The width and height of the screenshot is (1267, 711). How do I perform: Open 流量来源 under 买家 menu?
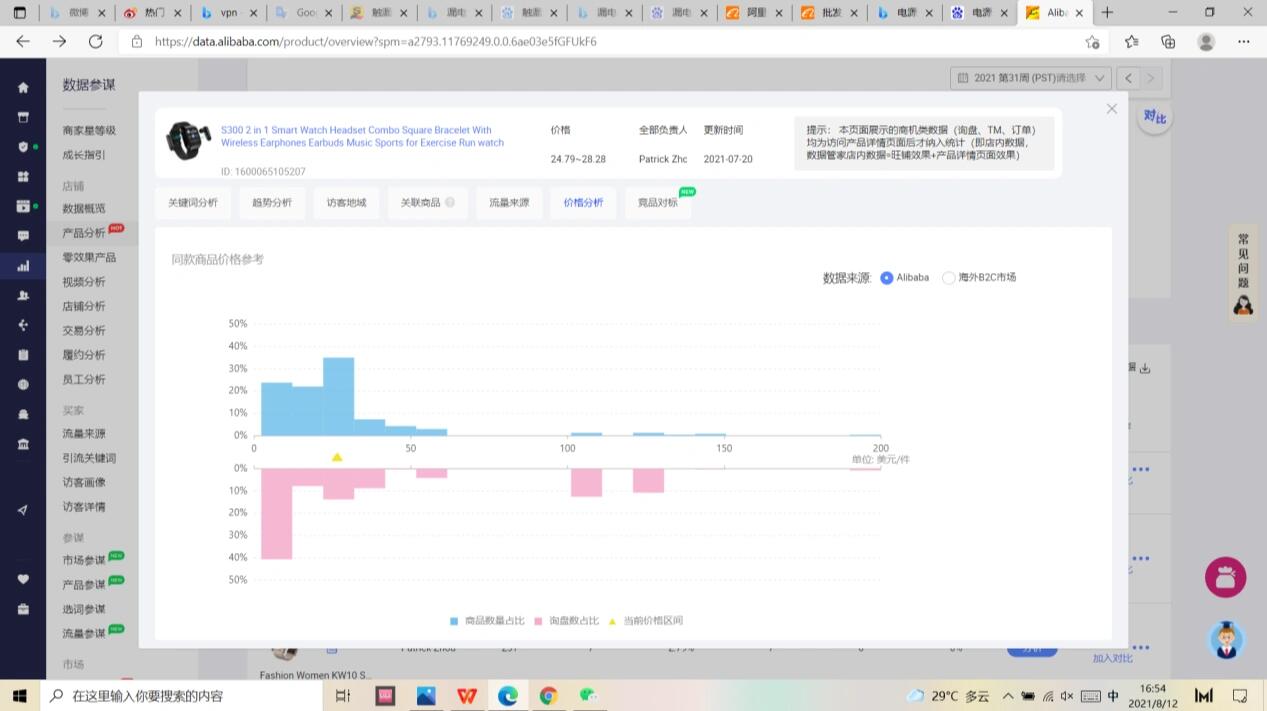[x=84, y=434]
